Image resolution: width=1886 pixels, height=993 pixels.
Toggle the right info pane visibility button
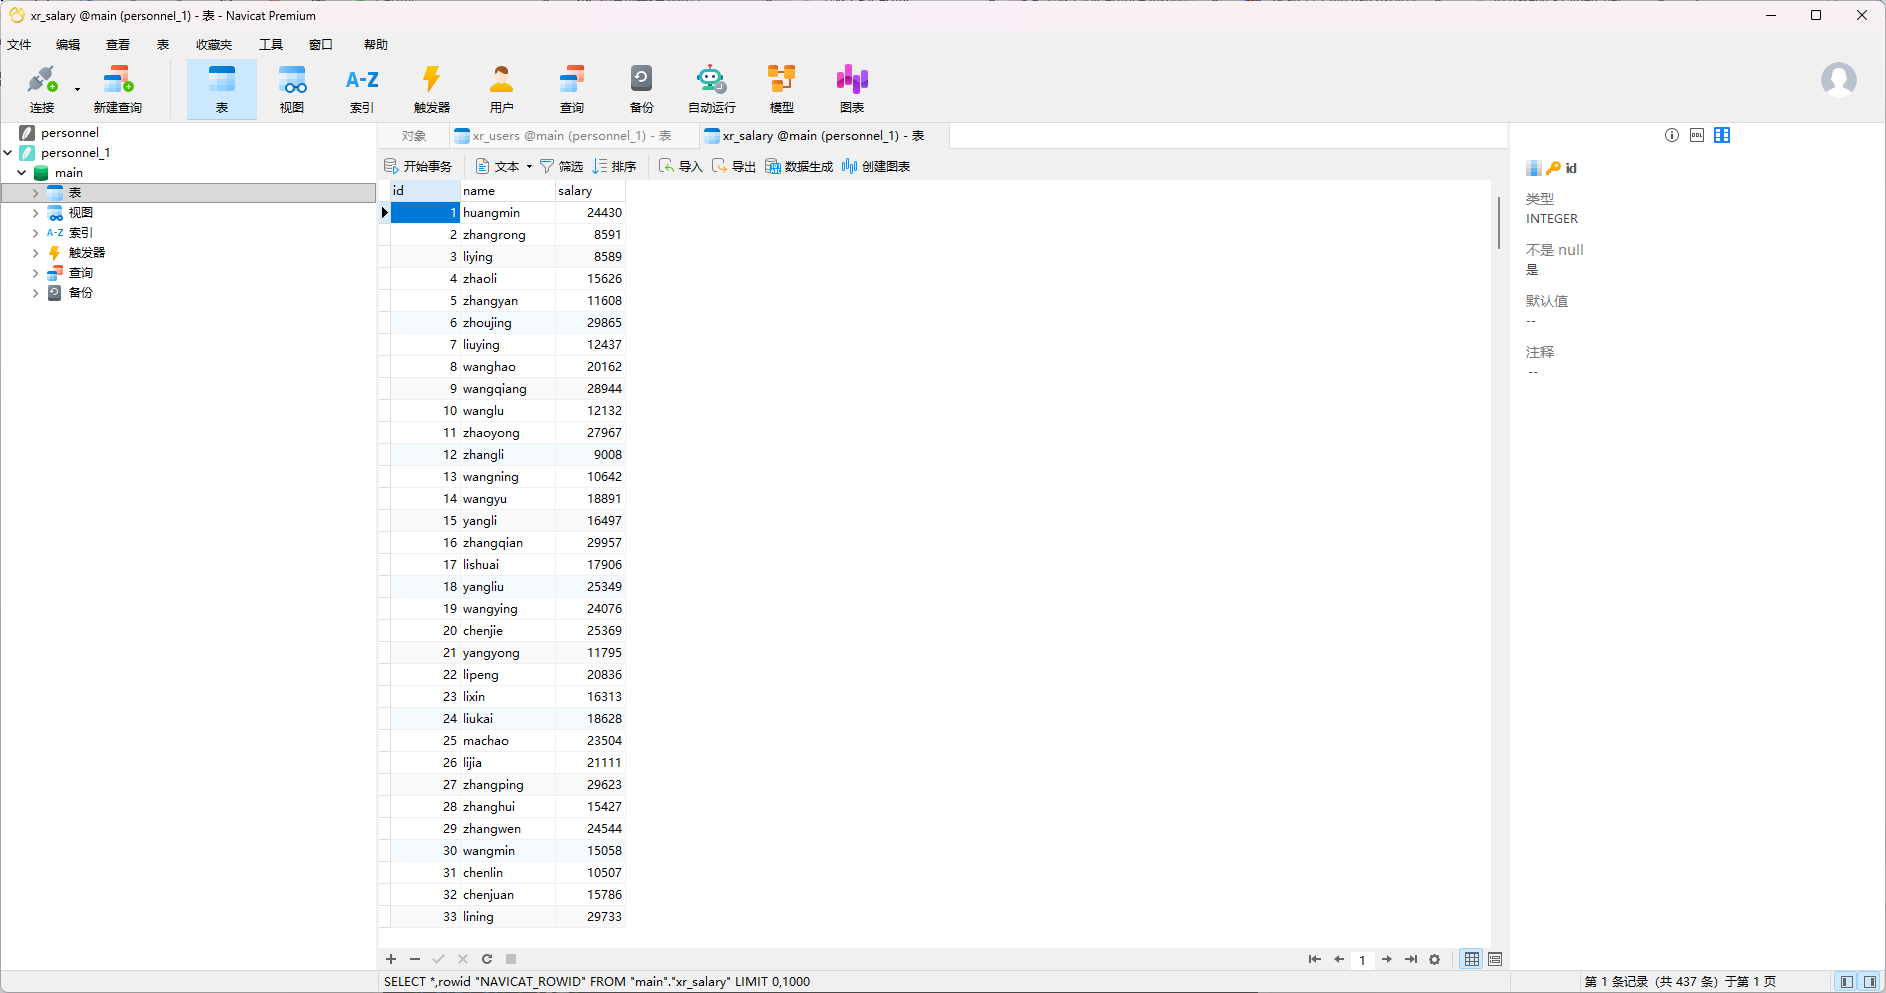pyautogui.click(x=1869, y=982)
